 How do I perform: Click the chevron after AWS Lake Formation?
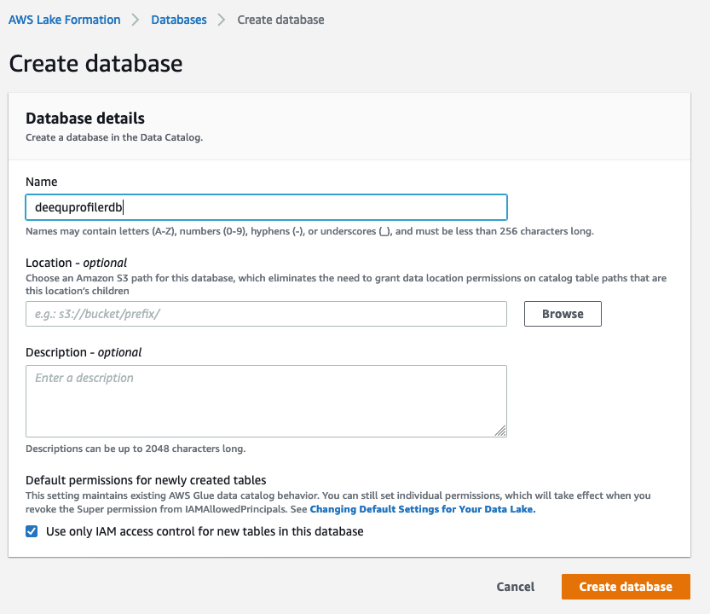coord(136,20)
